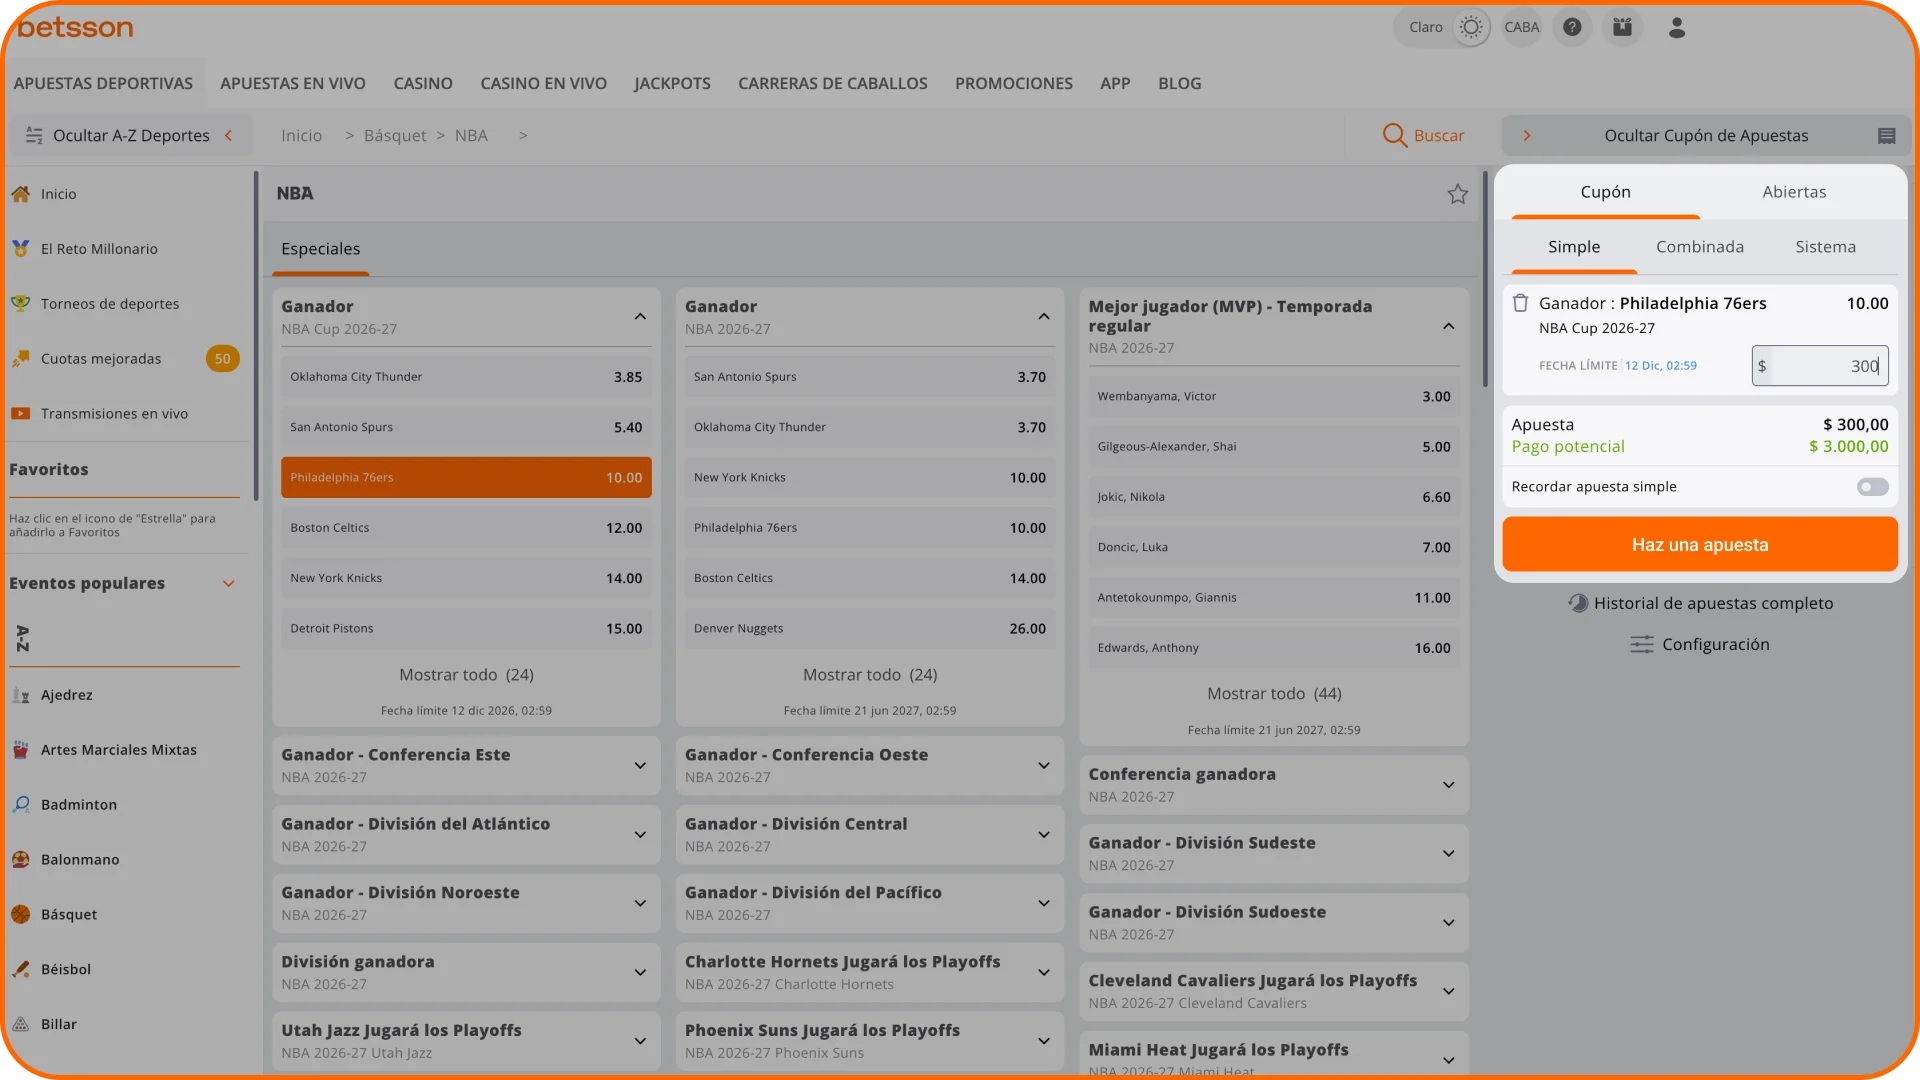This screenshot has height=1080, width=1920.
Task: Expand Ganador - División Sudeste
Action: tap(1449, 854)
